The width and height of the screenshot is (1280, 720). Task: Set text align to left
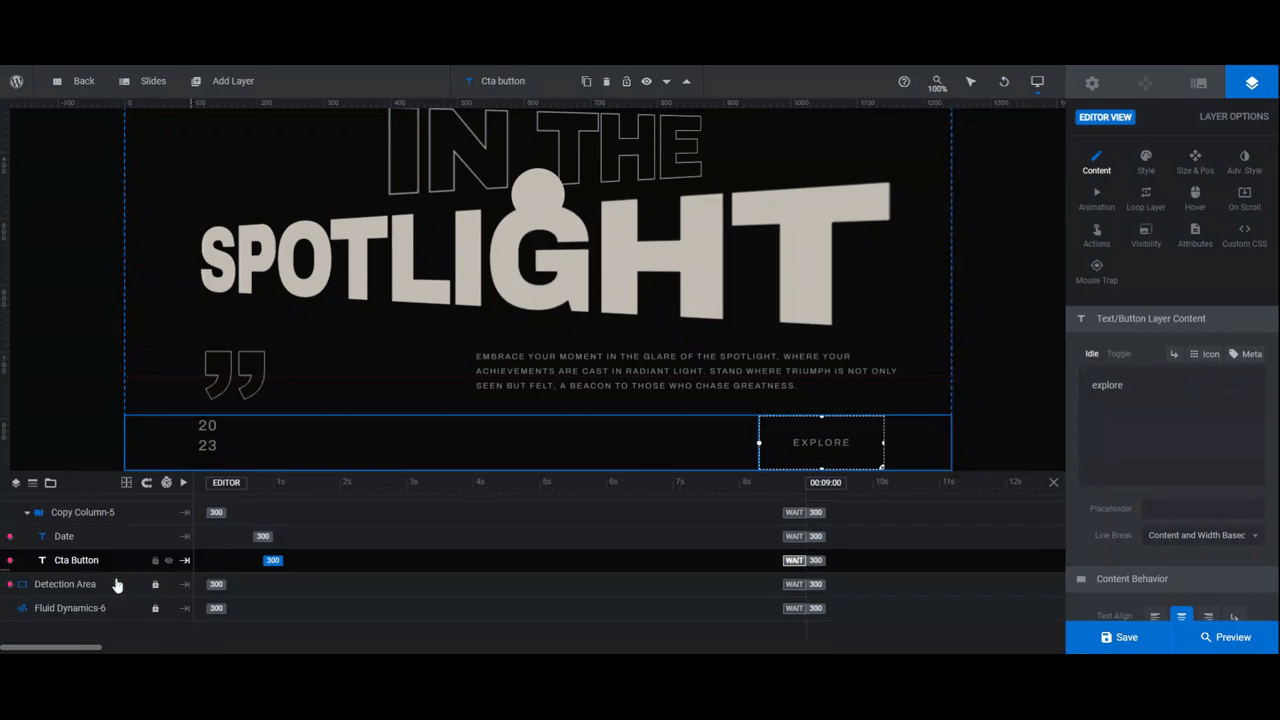coord(1155,616)
